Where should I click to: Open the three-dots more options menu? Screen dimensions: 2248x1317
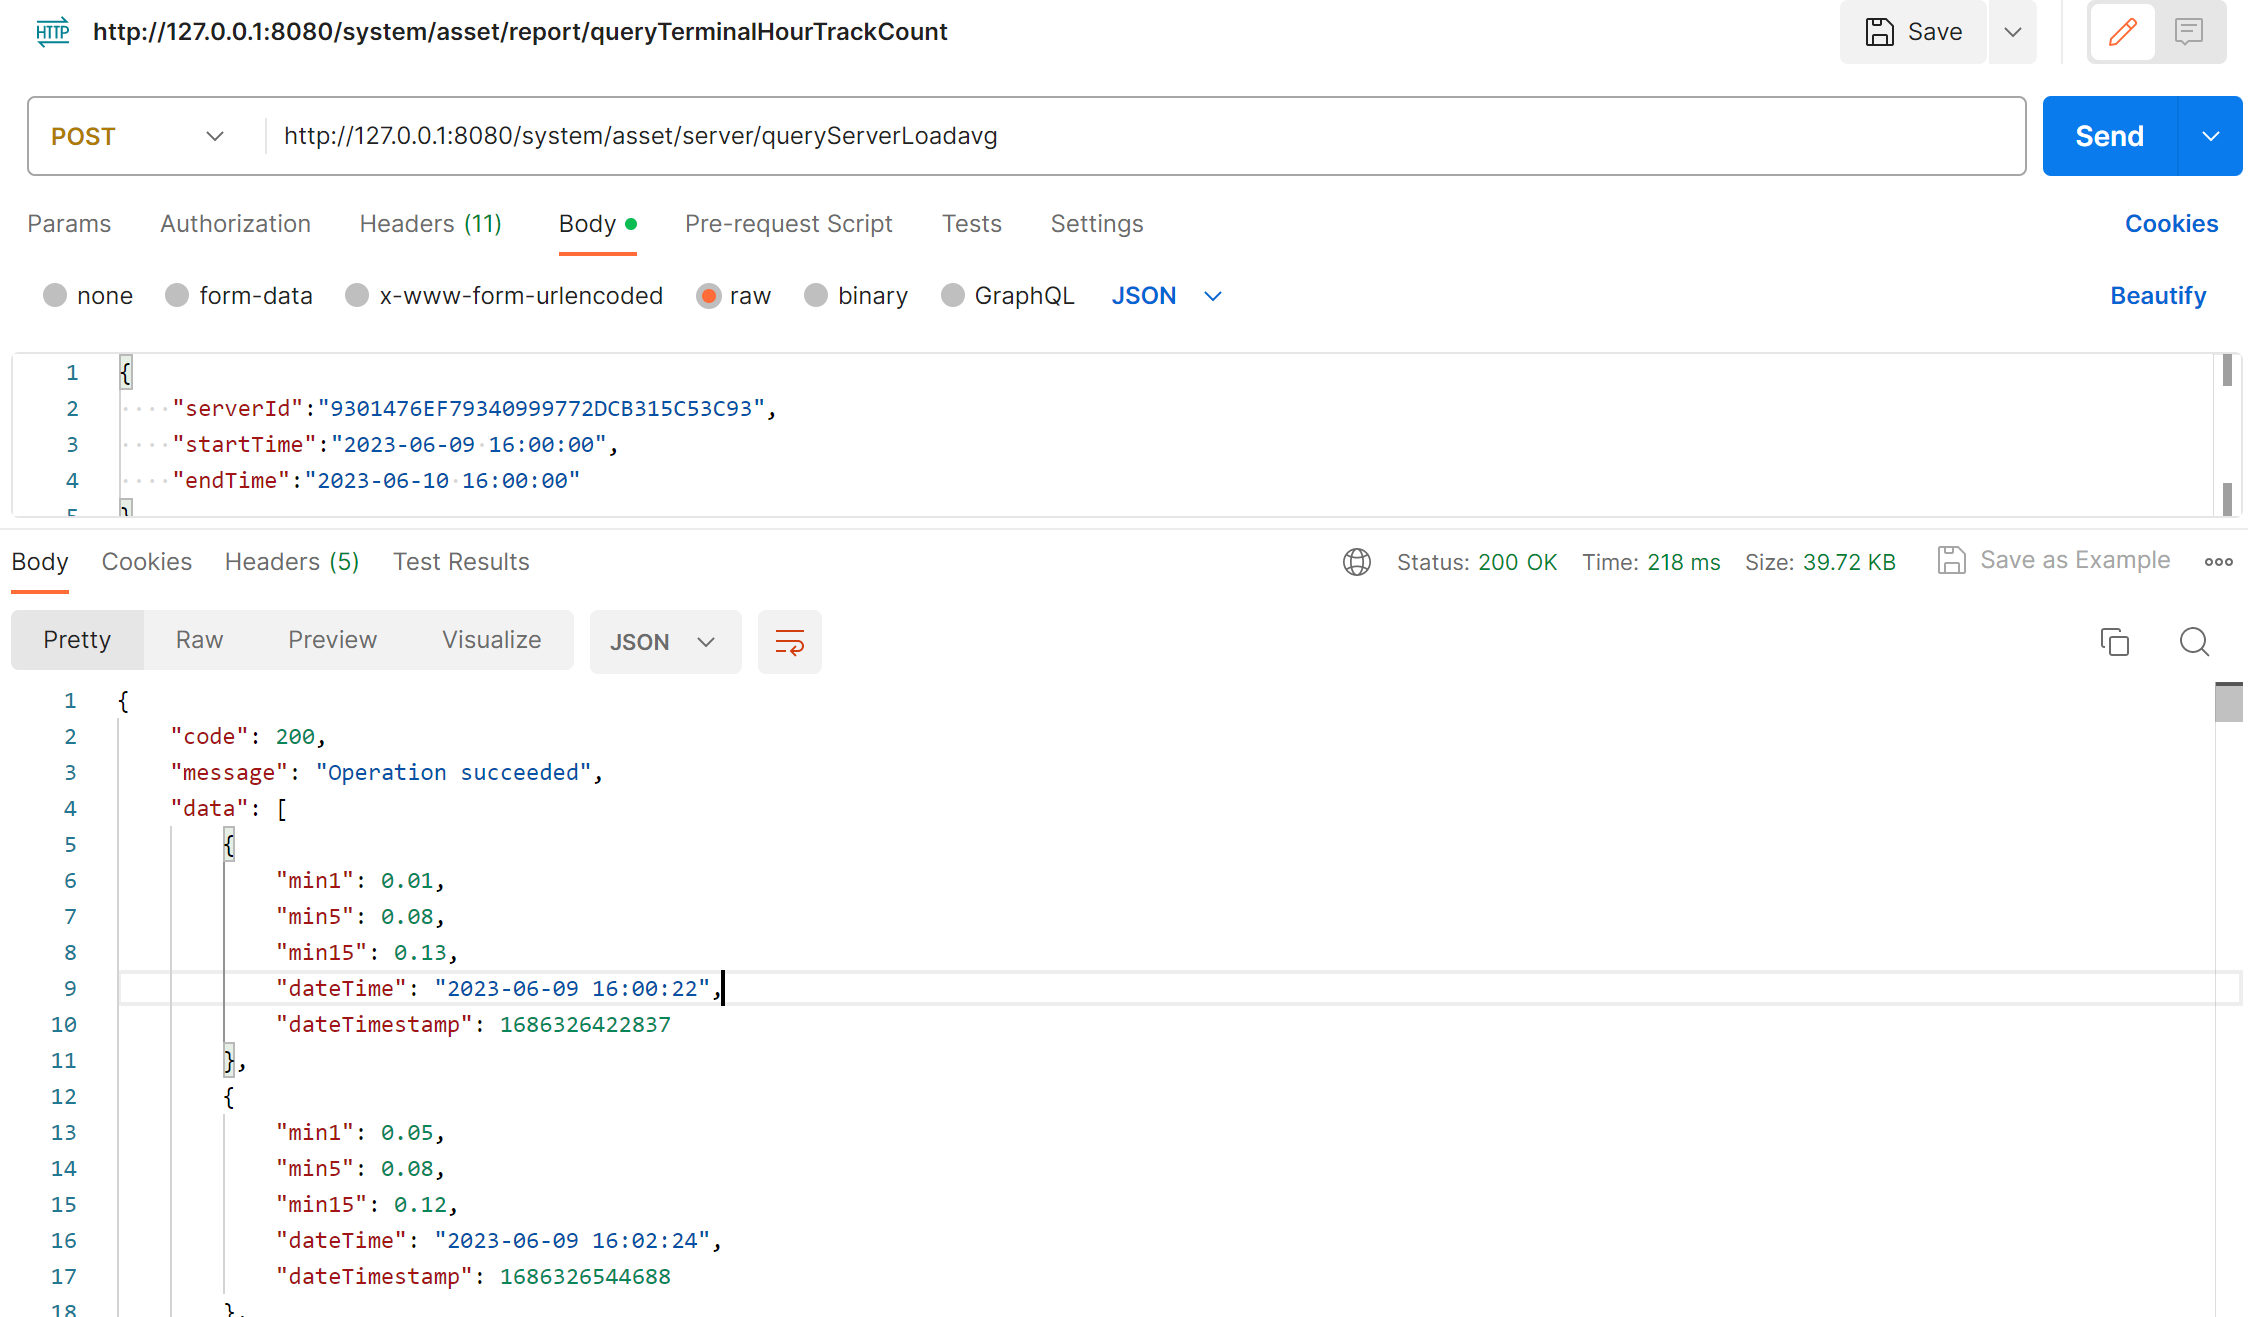coord(2218,562)
